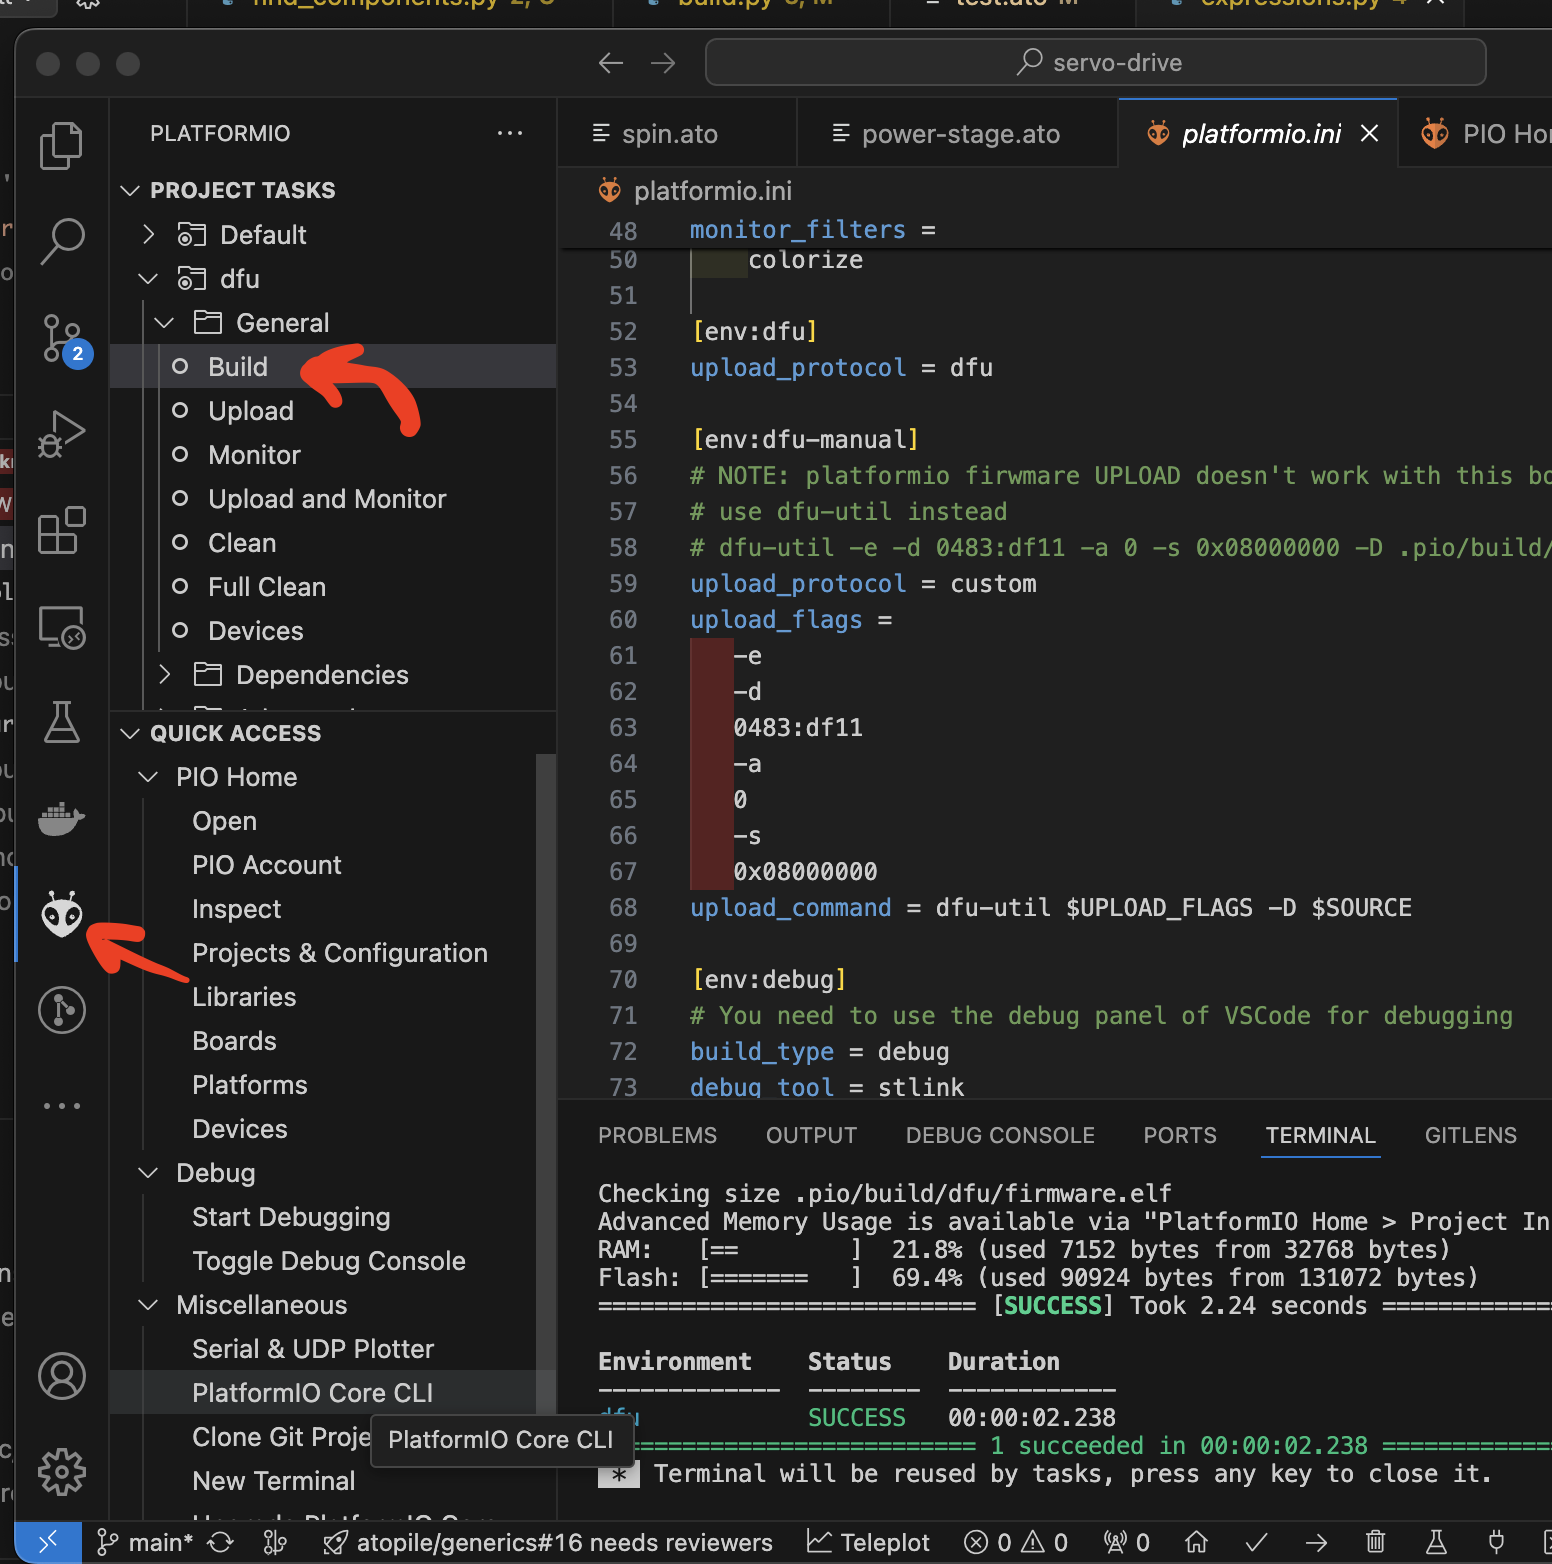
Task: Collapse the Miscellaneous group
Action: click(148, 1305)
